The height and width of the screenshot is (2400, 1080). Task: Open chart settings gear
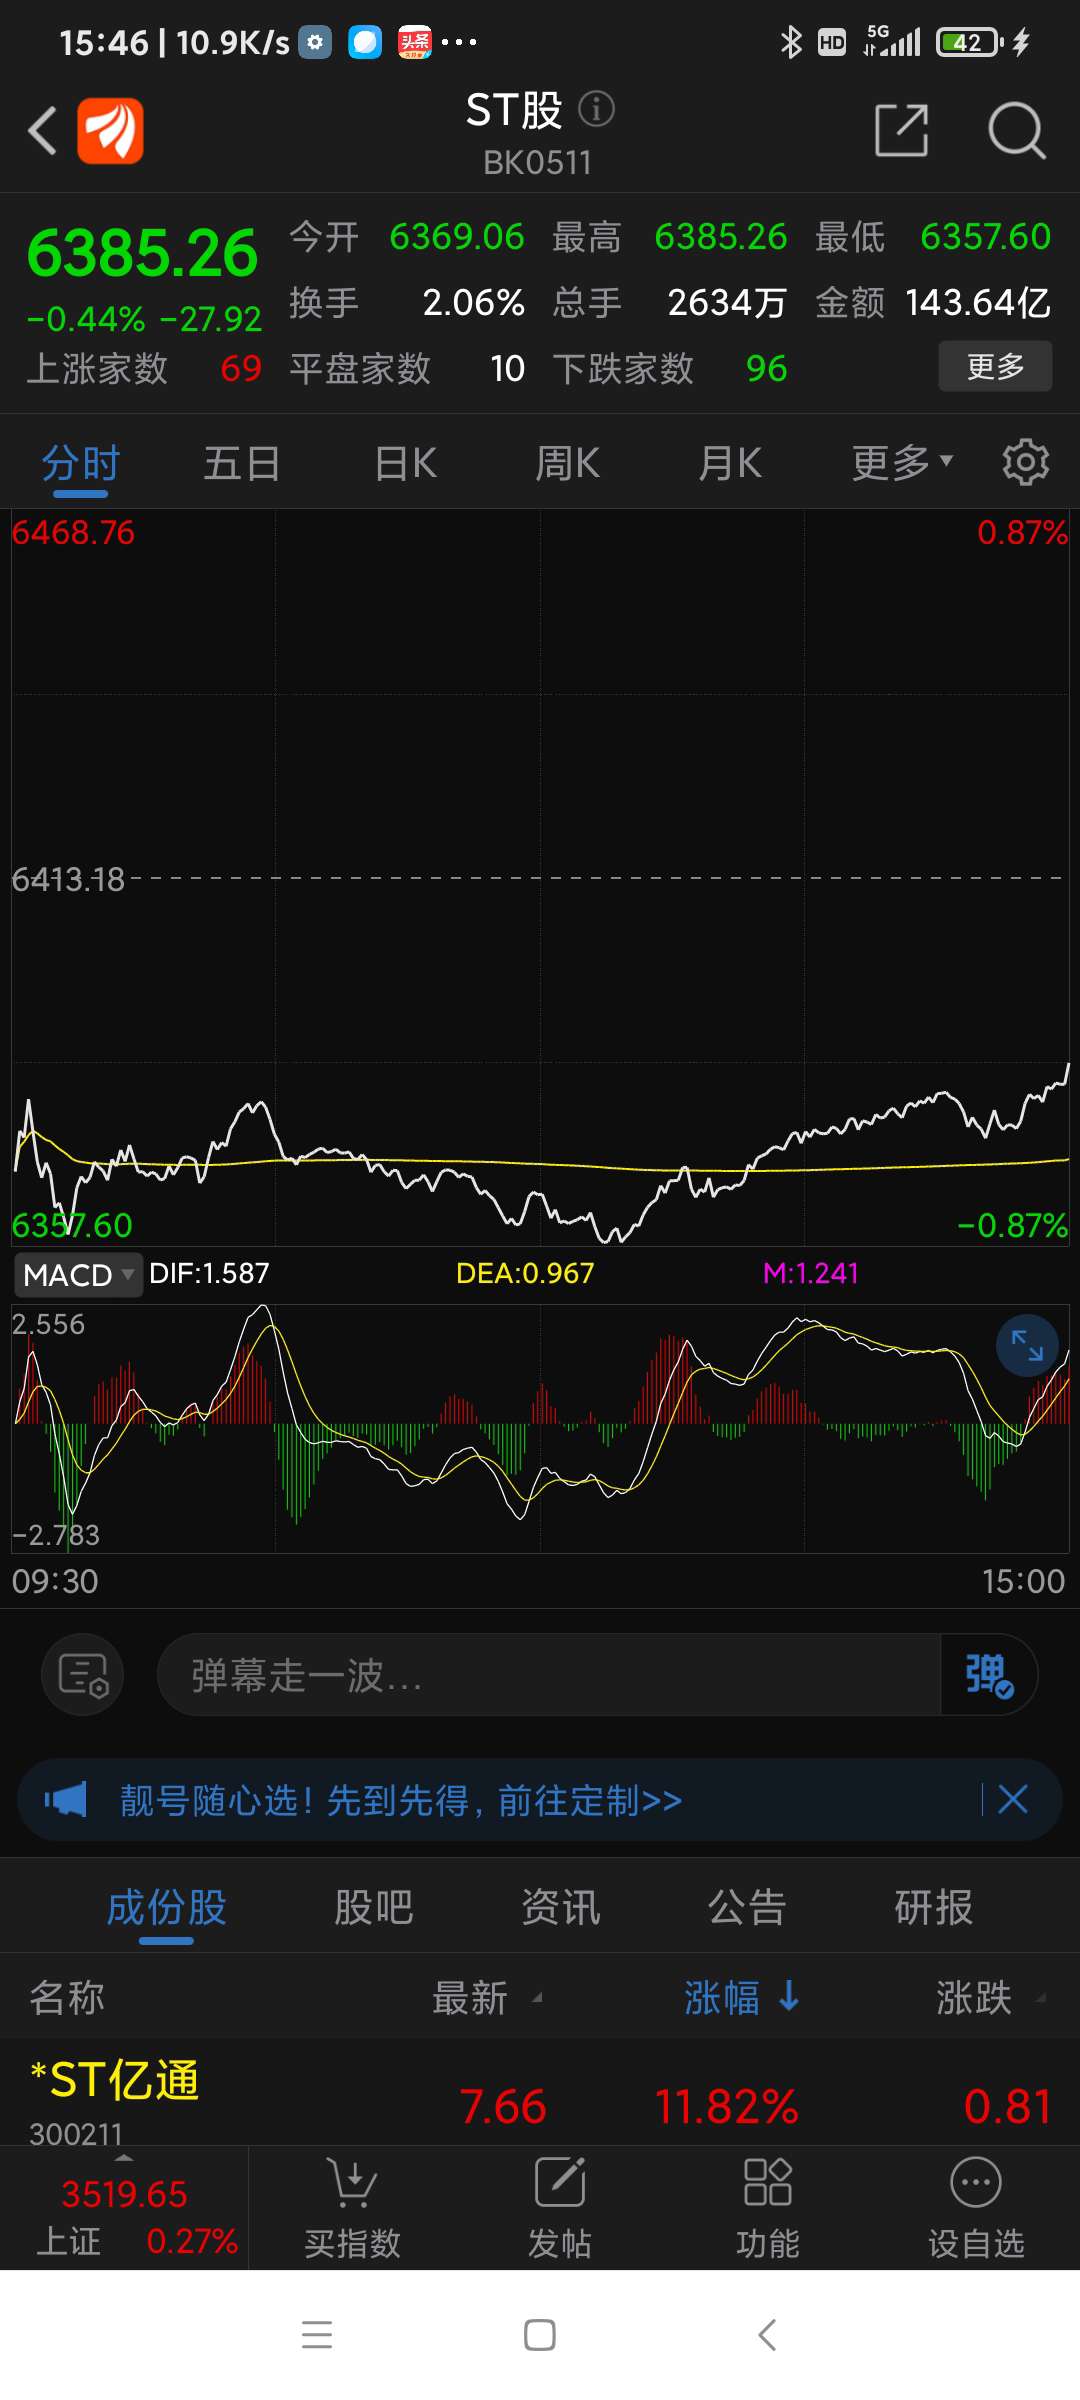tap(1026, 462)
